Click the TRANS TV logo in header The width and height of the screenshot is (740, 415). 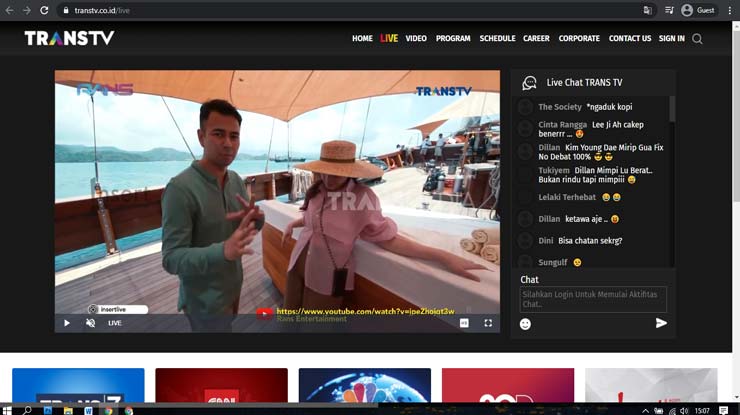(69, 38)
